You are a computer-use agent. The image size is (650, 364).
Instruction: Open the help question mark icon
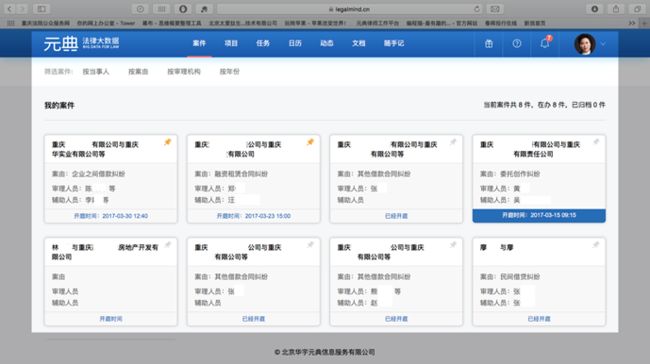(517, 43)
